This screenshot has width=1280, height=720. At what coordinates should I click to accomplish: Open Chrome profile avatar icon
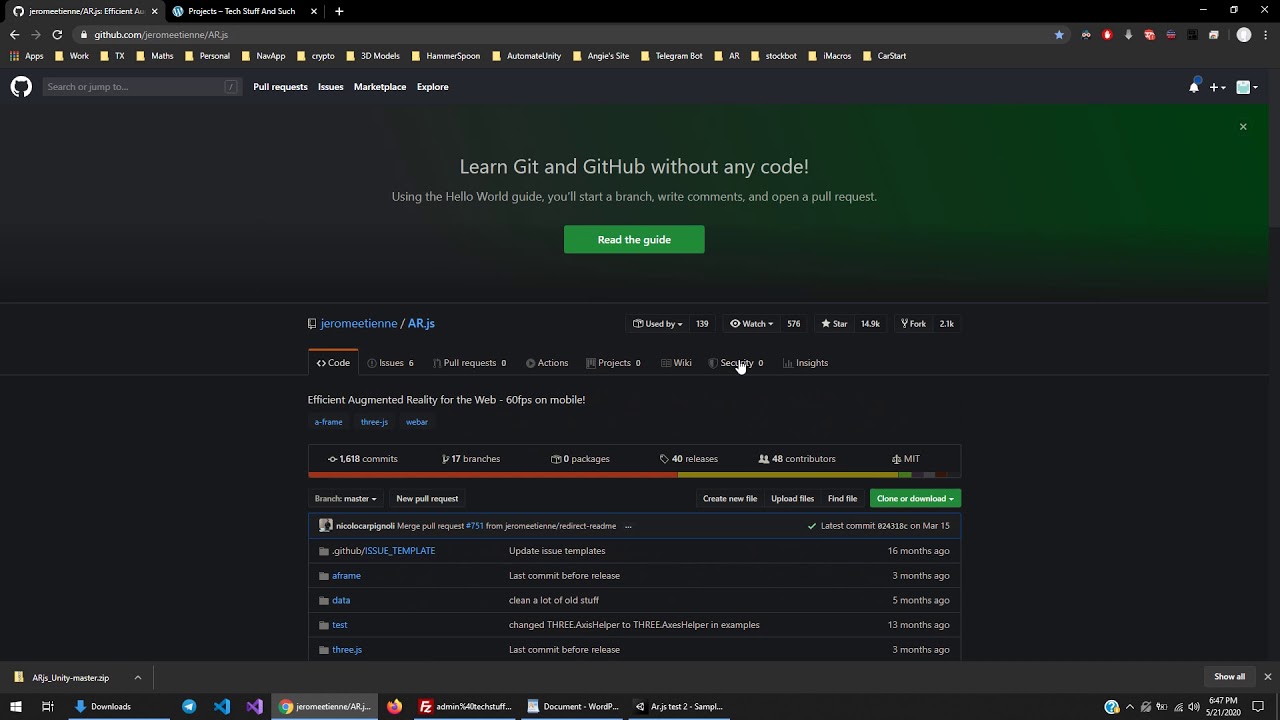[x=1244, y=35]
